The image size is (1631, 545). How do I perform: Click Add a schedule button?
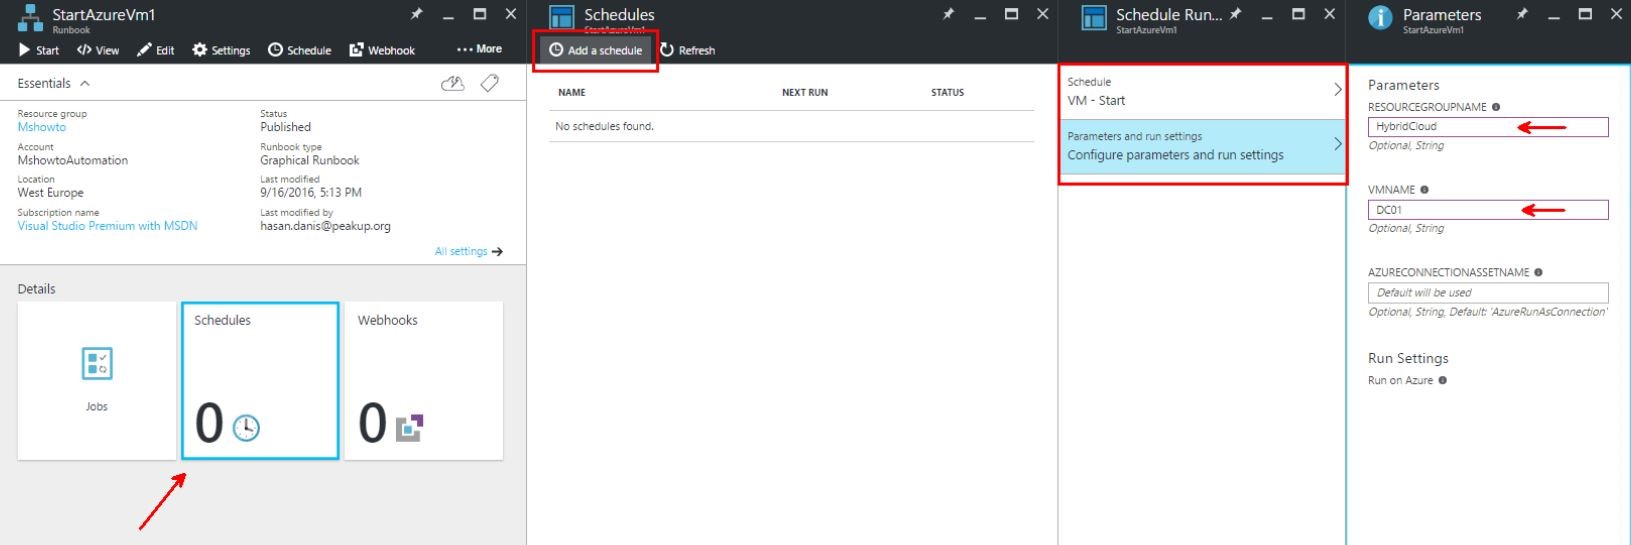tap(596, 50)
